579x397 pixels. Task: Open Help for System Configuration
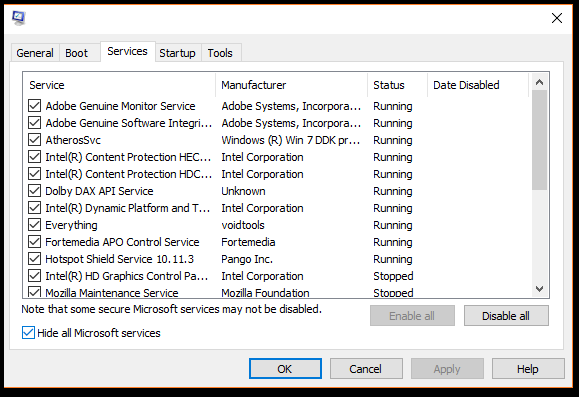coord(528,369)
